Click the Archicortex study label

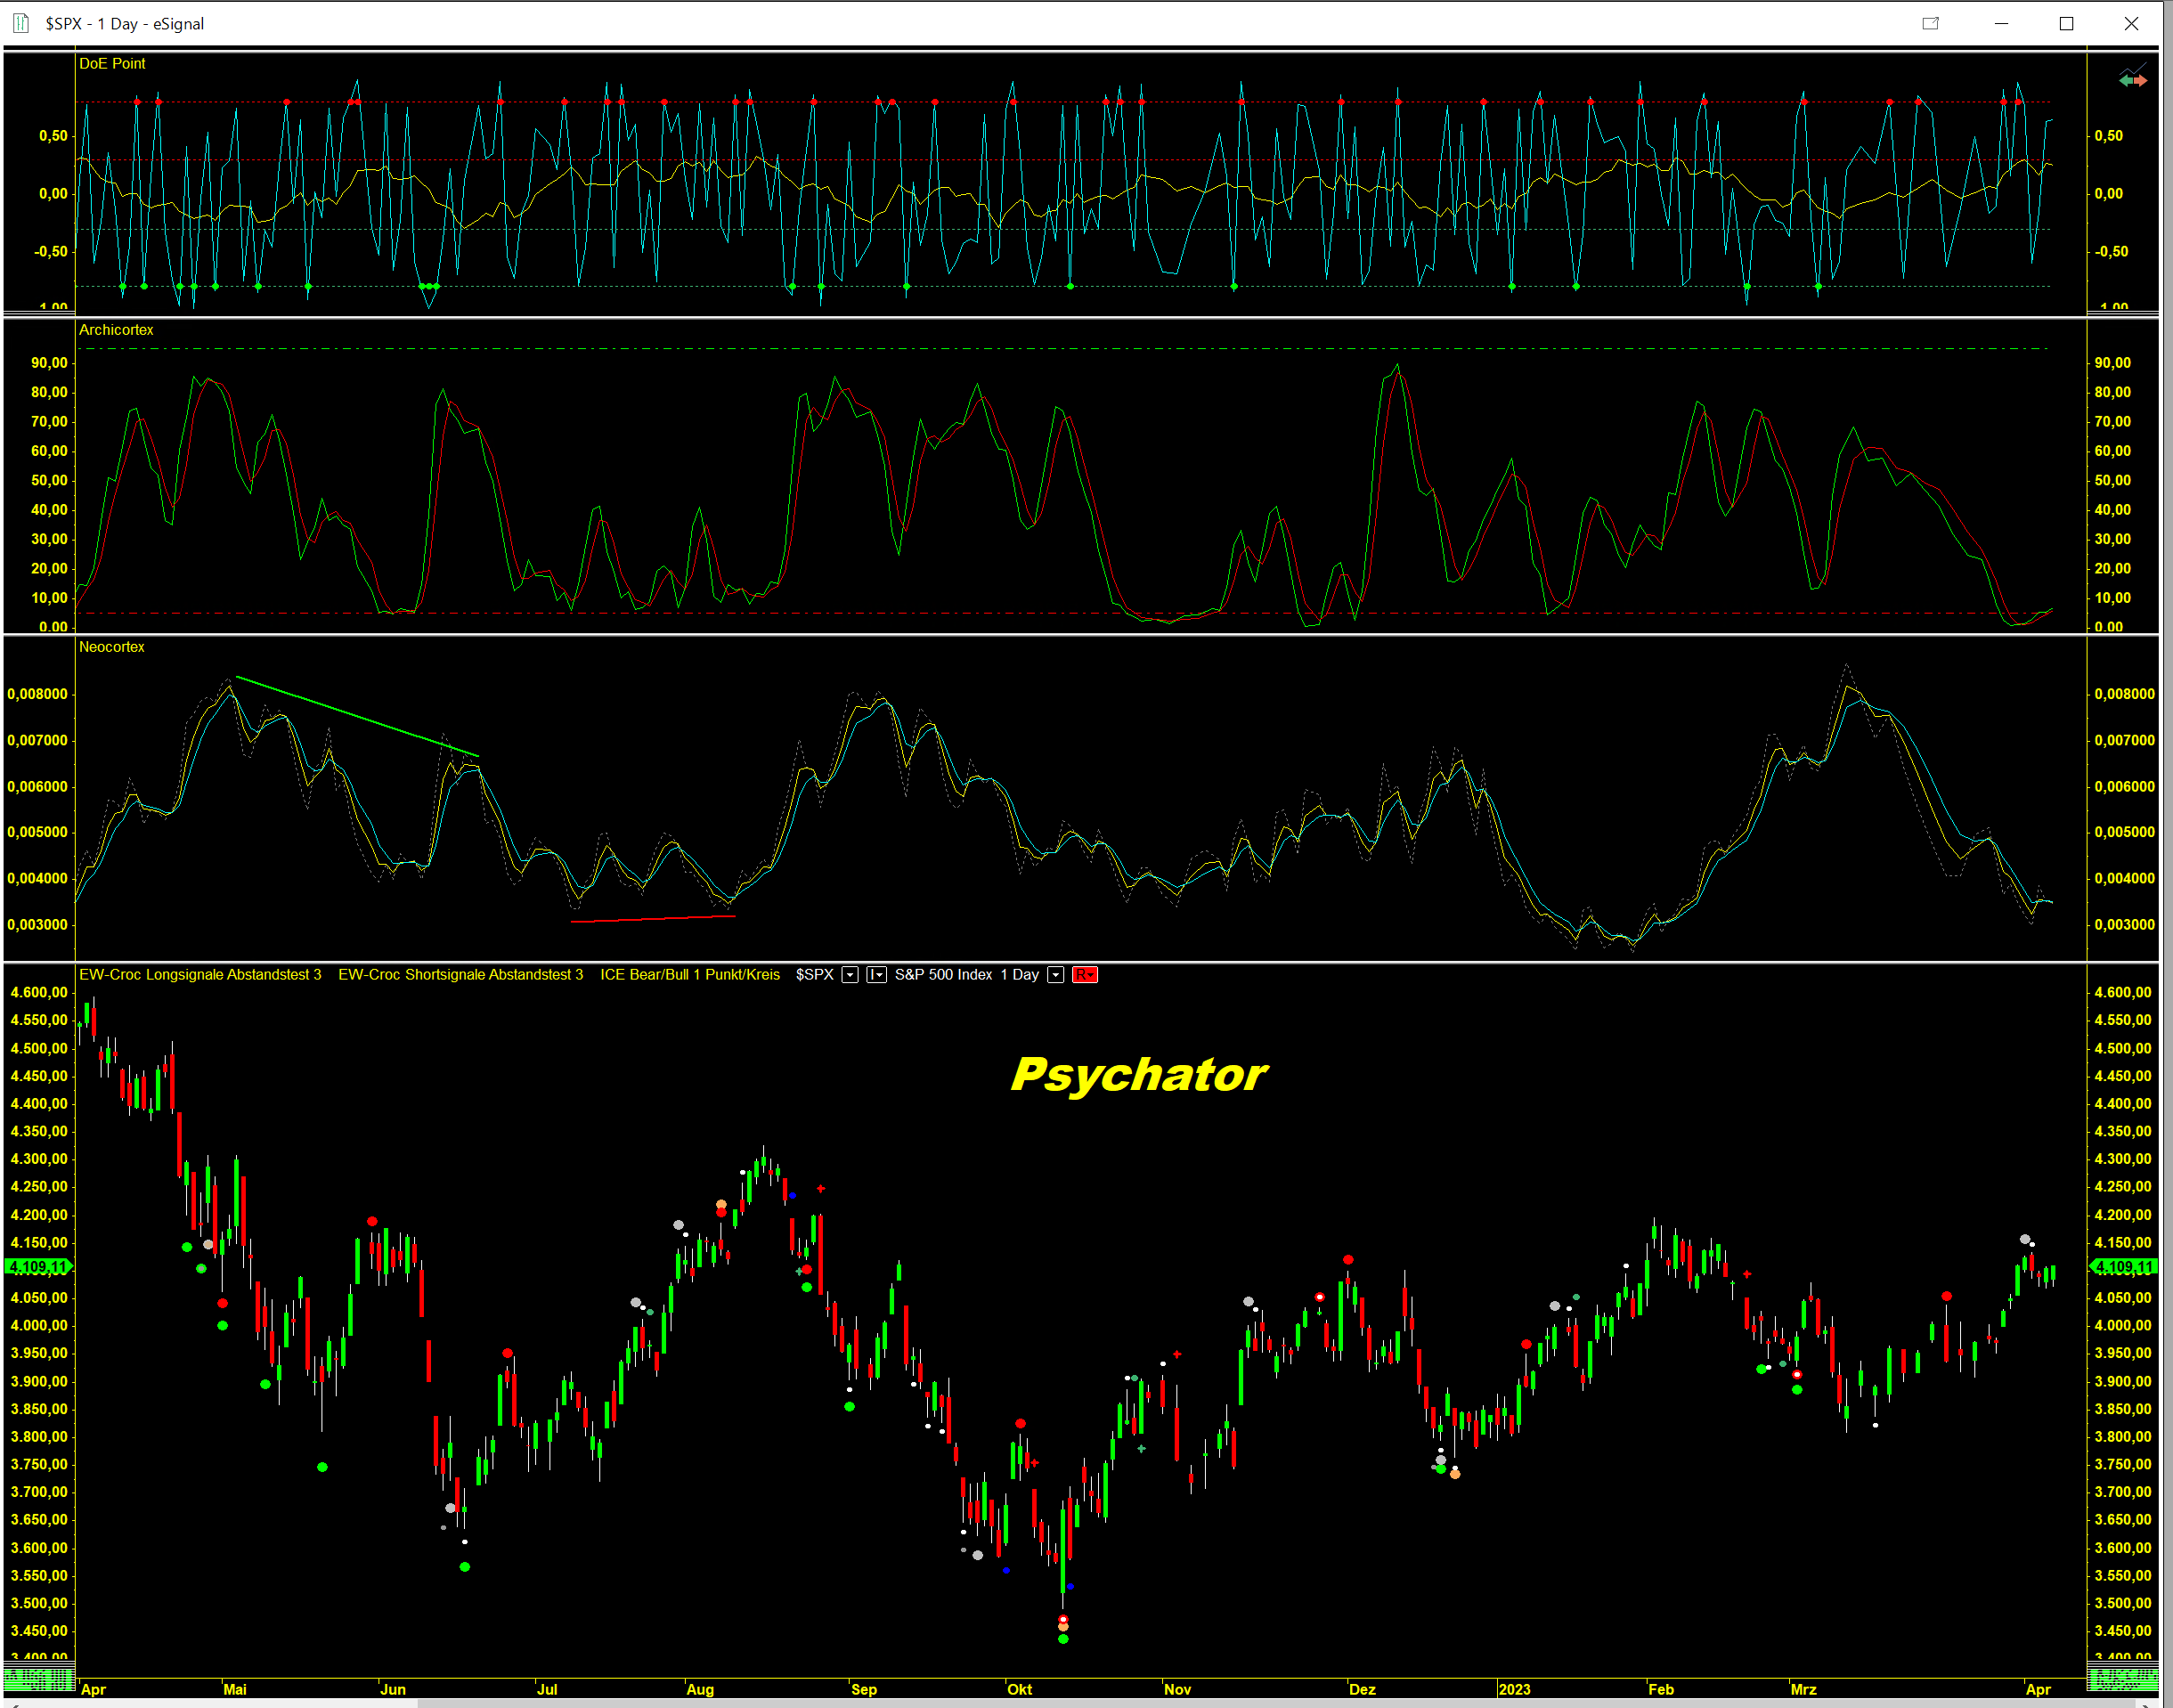click(x=116, y=330)
